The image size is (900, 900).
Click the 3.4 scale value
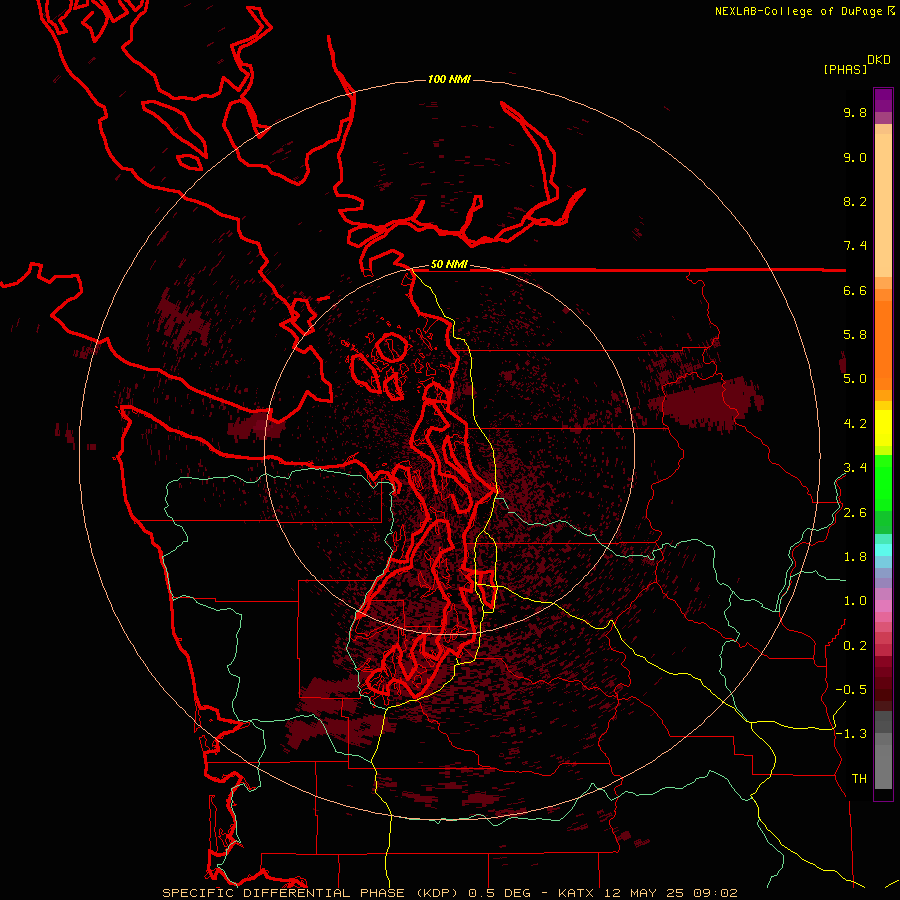[855, 468]
